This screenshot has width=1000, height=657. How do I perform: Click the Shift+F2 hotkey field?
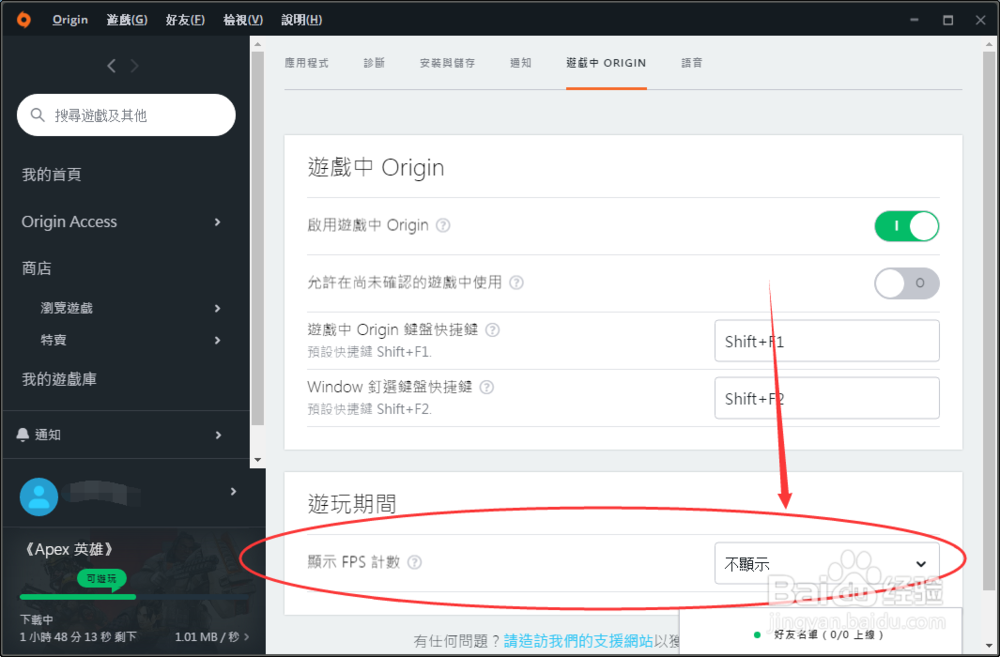827,399
